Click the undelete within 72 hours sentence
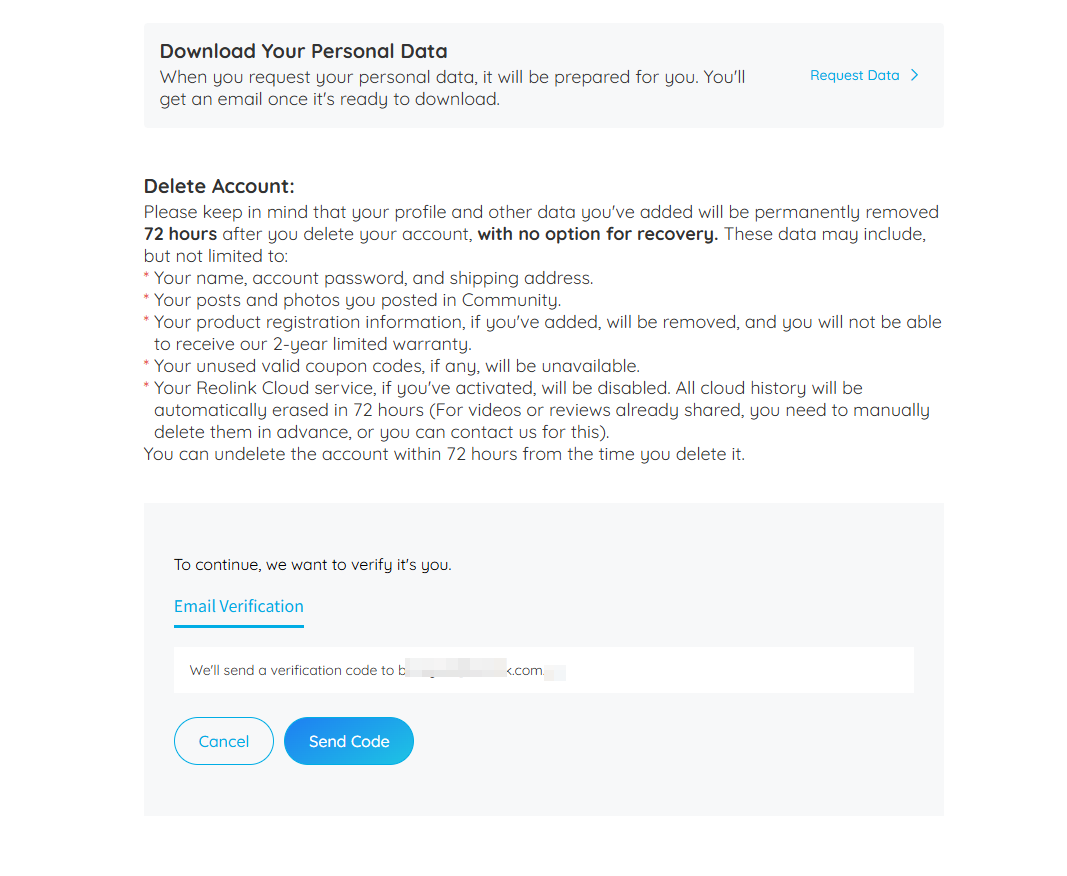This screenshot has width=1067, height=876. [x=444, y=454]
